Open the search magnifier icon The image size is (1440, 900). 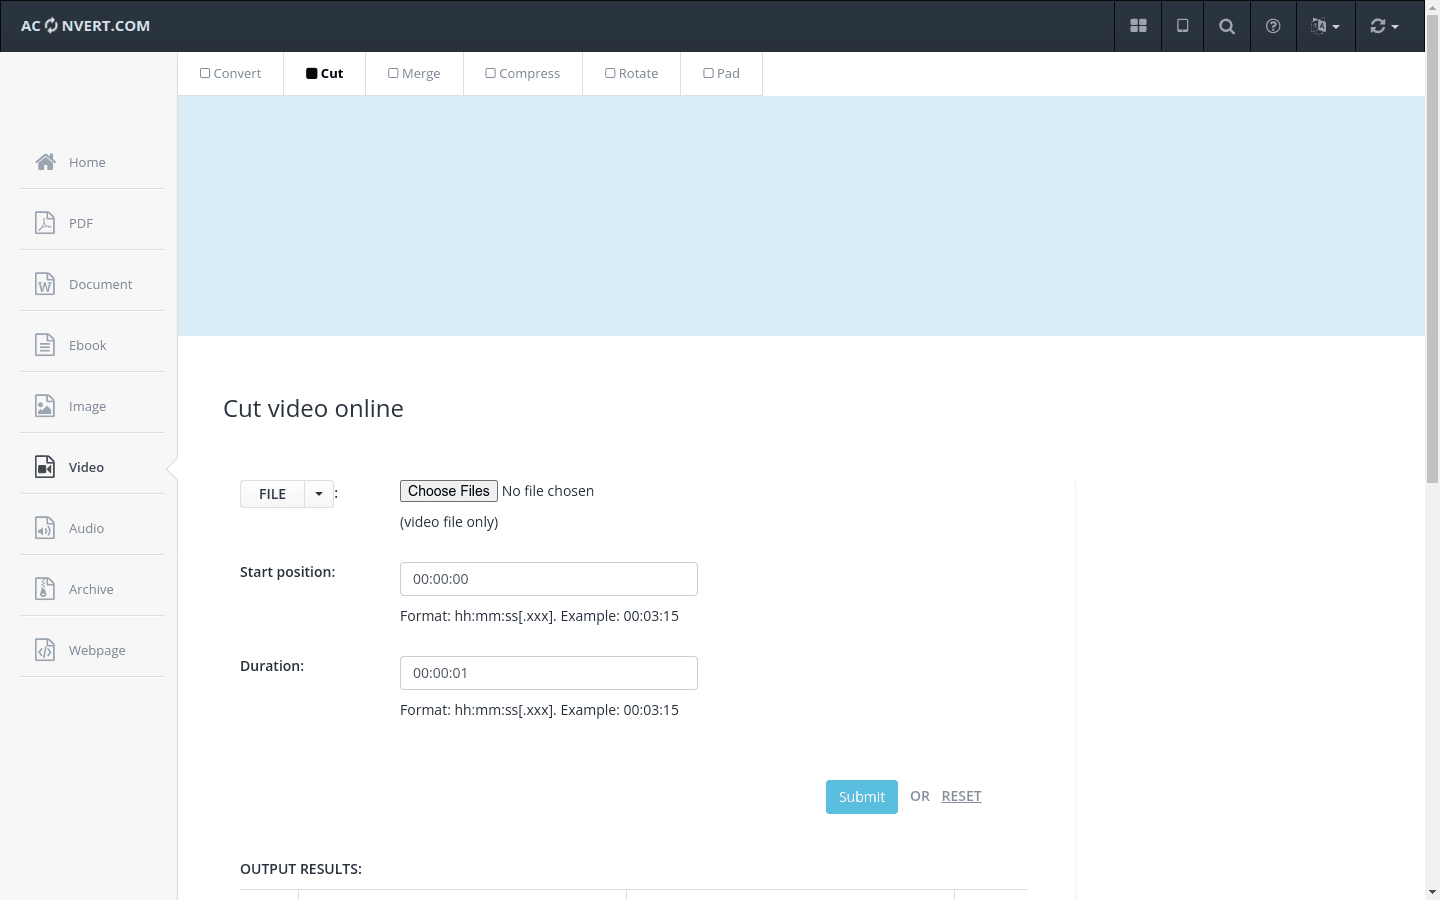click(x=1227, y=26)
